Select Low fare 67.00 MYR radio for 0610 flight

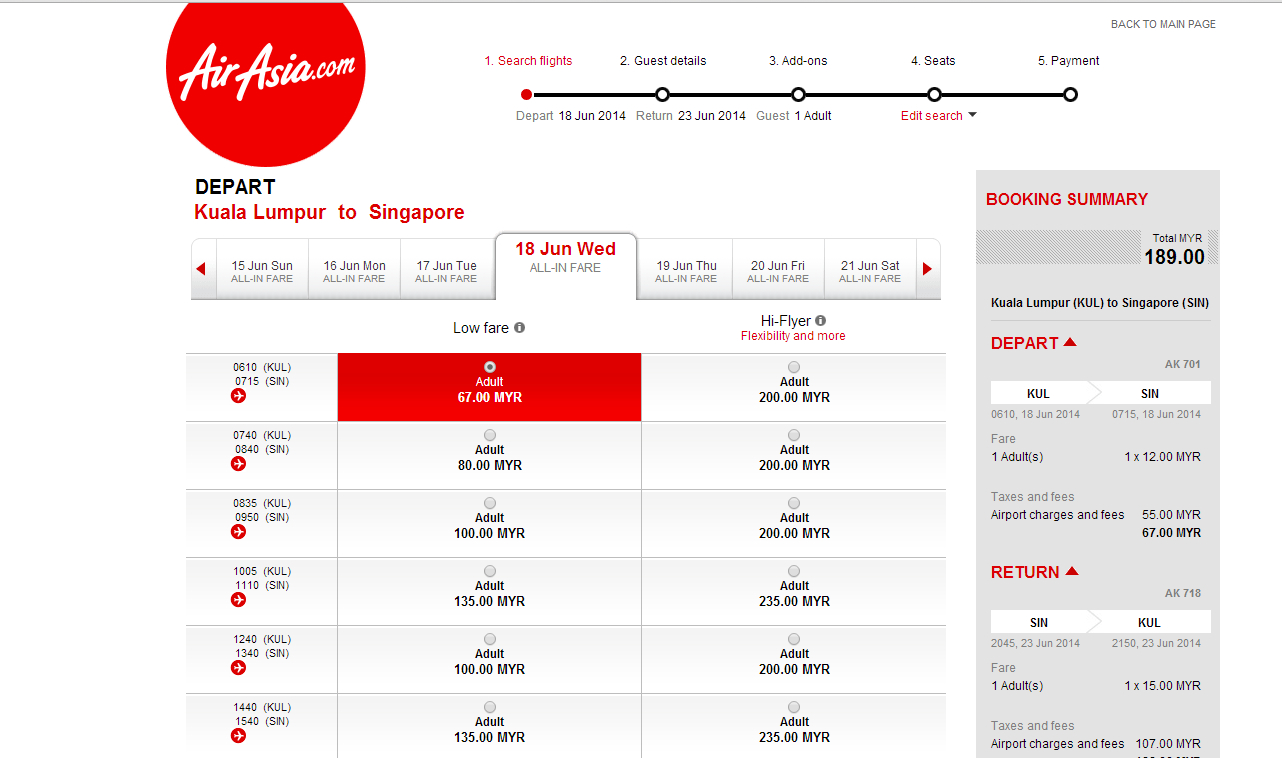(489, 367)
